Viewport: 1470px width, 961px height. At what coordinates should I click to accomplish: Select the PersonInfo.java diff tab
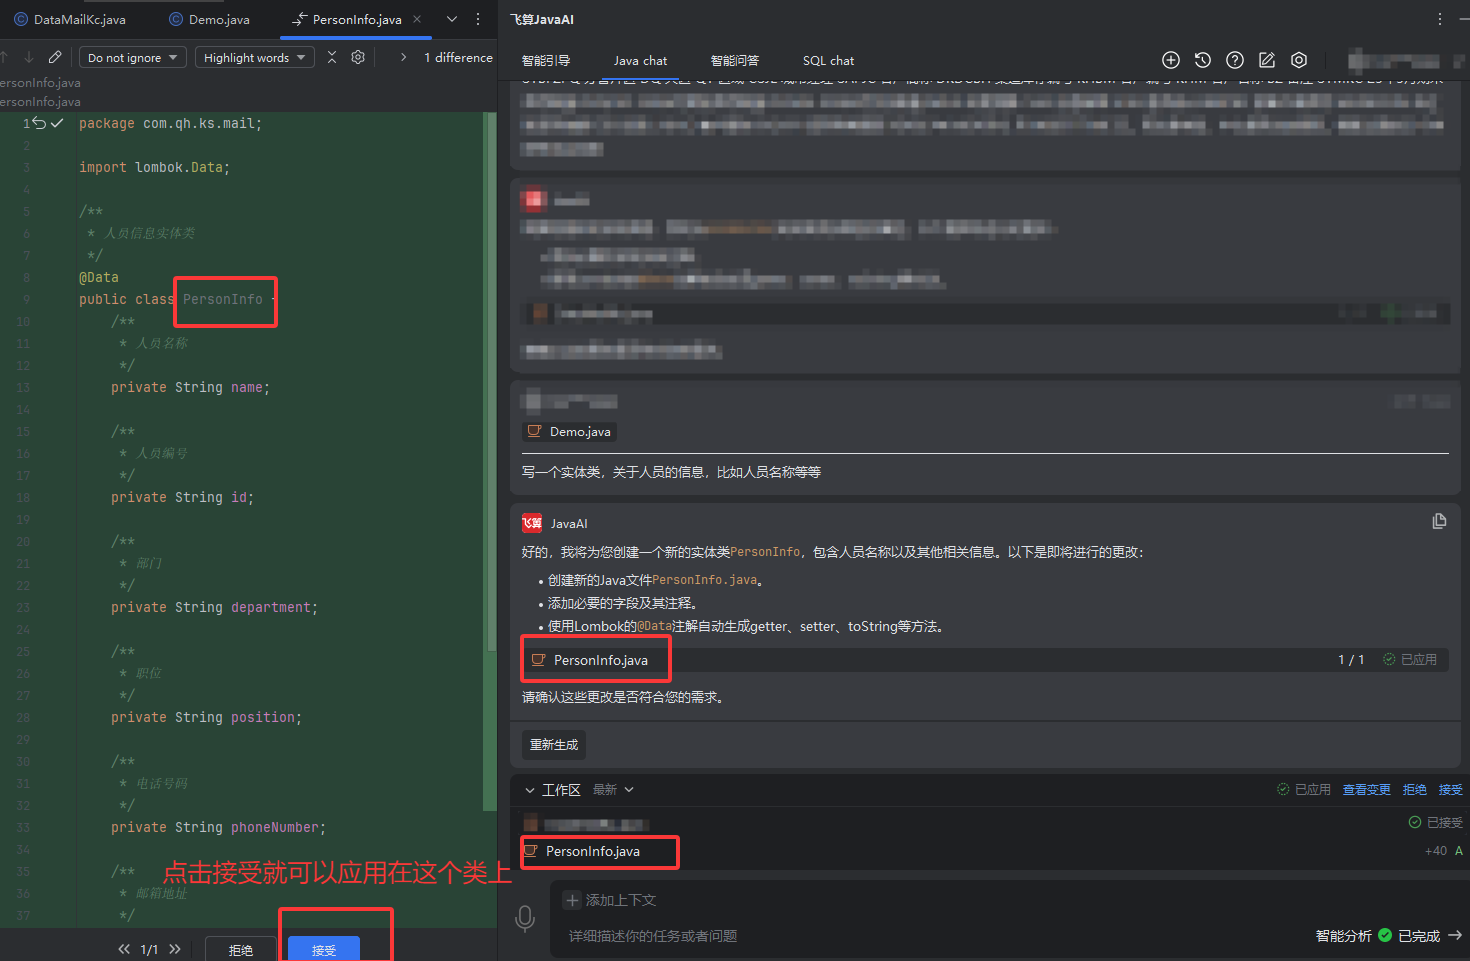(x=348, y=19)
